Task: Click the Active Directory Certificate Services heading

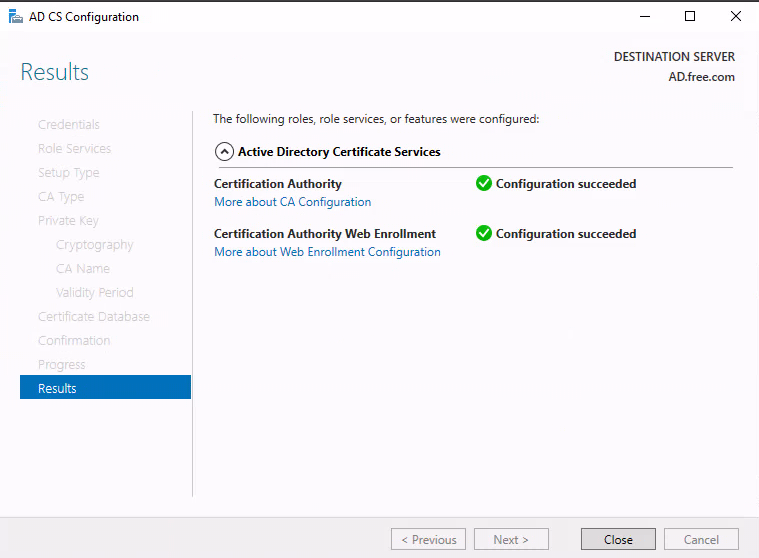Action: click(339, 152)
